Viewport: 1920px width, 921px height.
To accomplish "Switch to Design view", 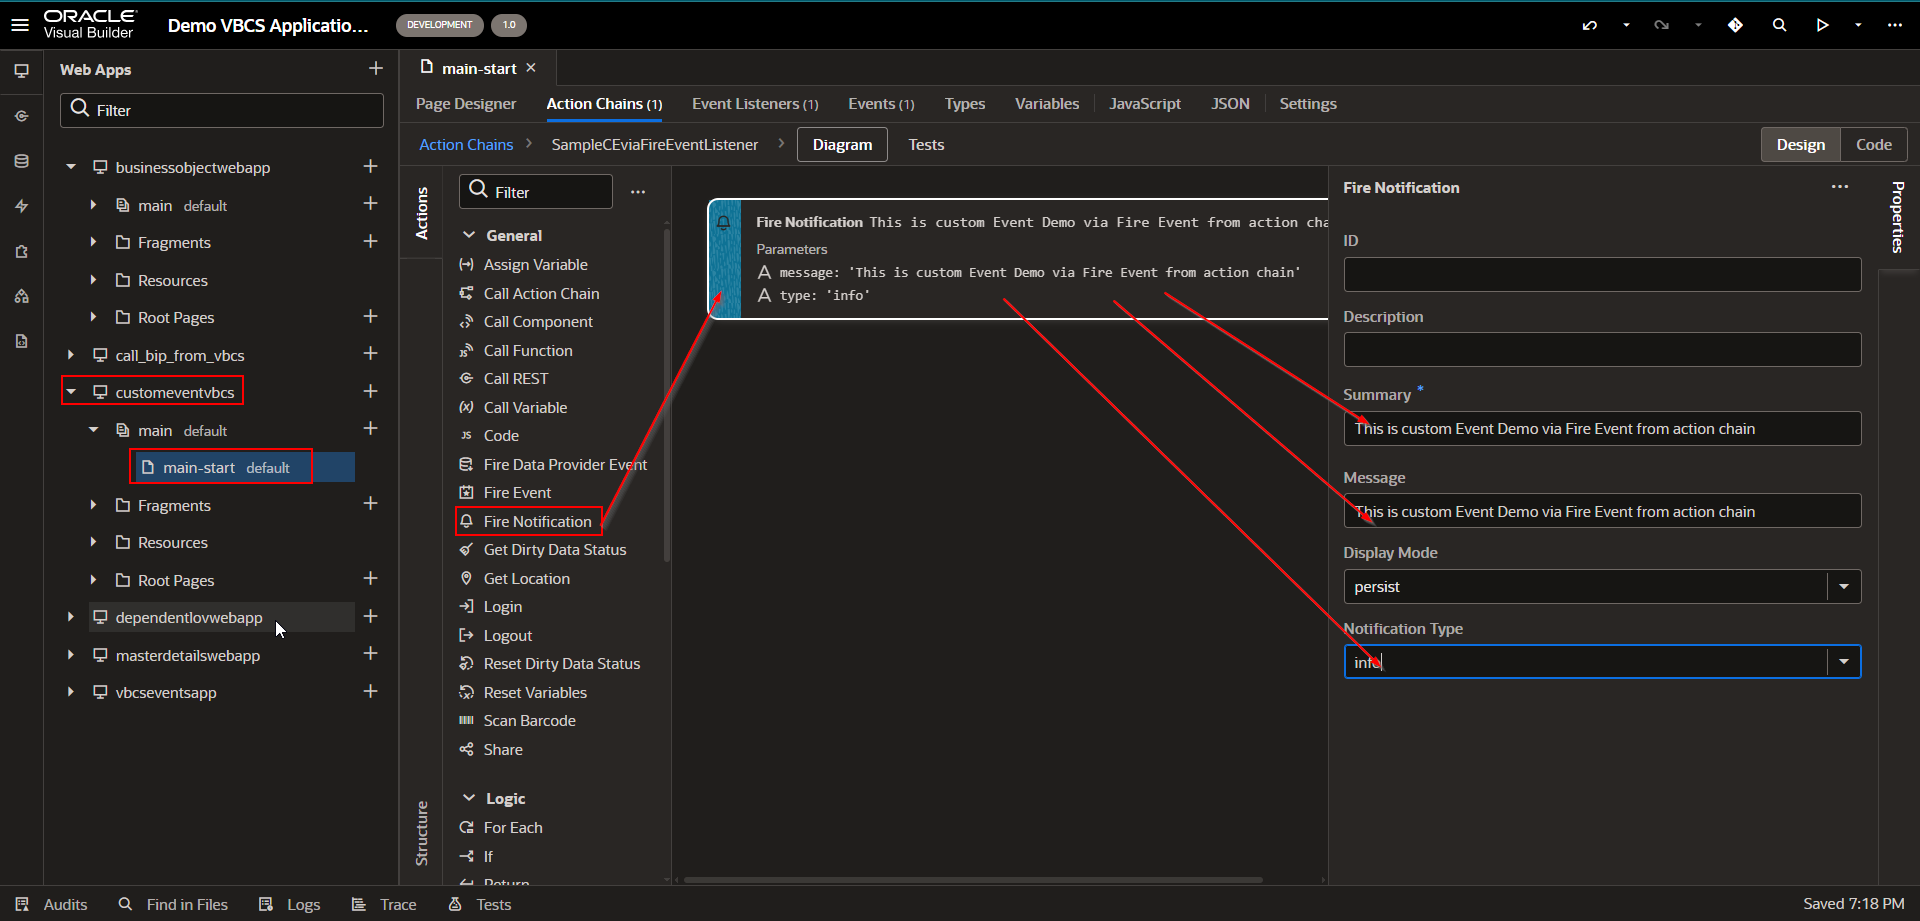I will tap(1801, 145).
